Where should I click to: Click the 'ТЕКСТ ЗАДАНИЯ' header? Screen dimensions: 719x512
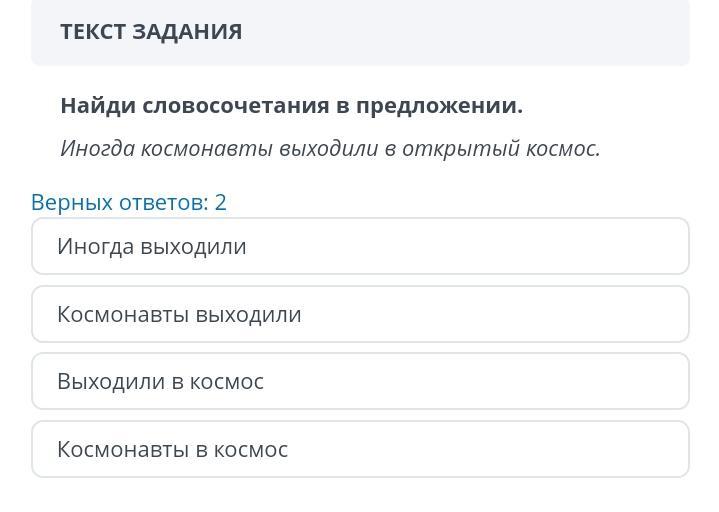151,32
